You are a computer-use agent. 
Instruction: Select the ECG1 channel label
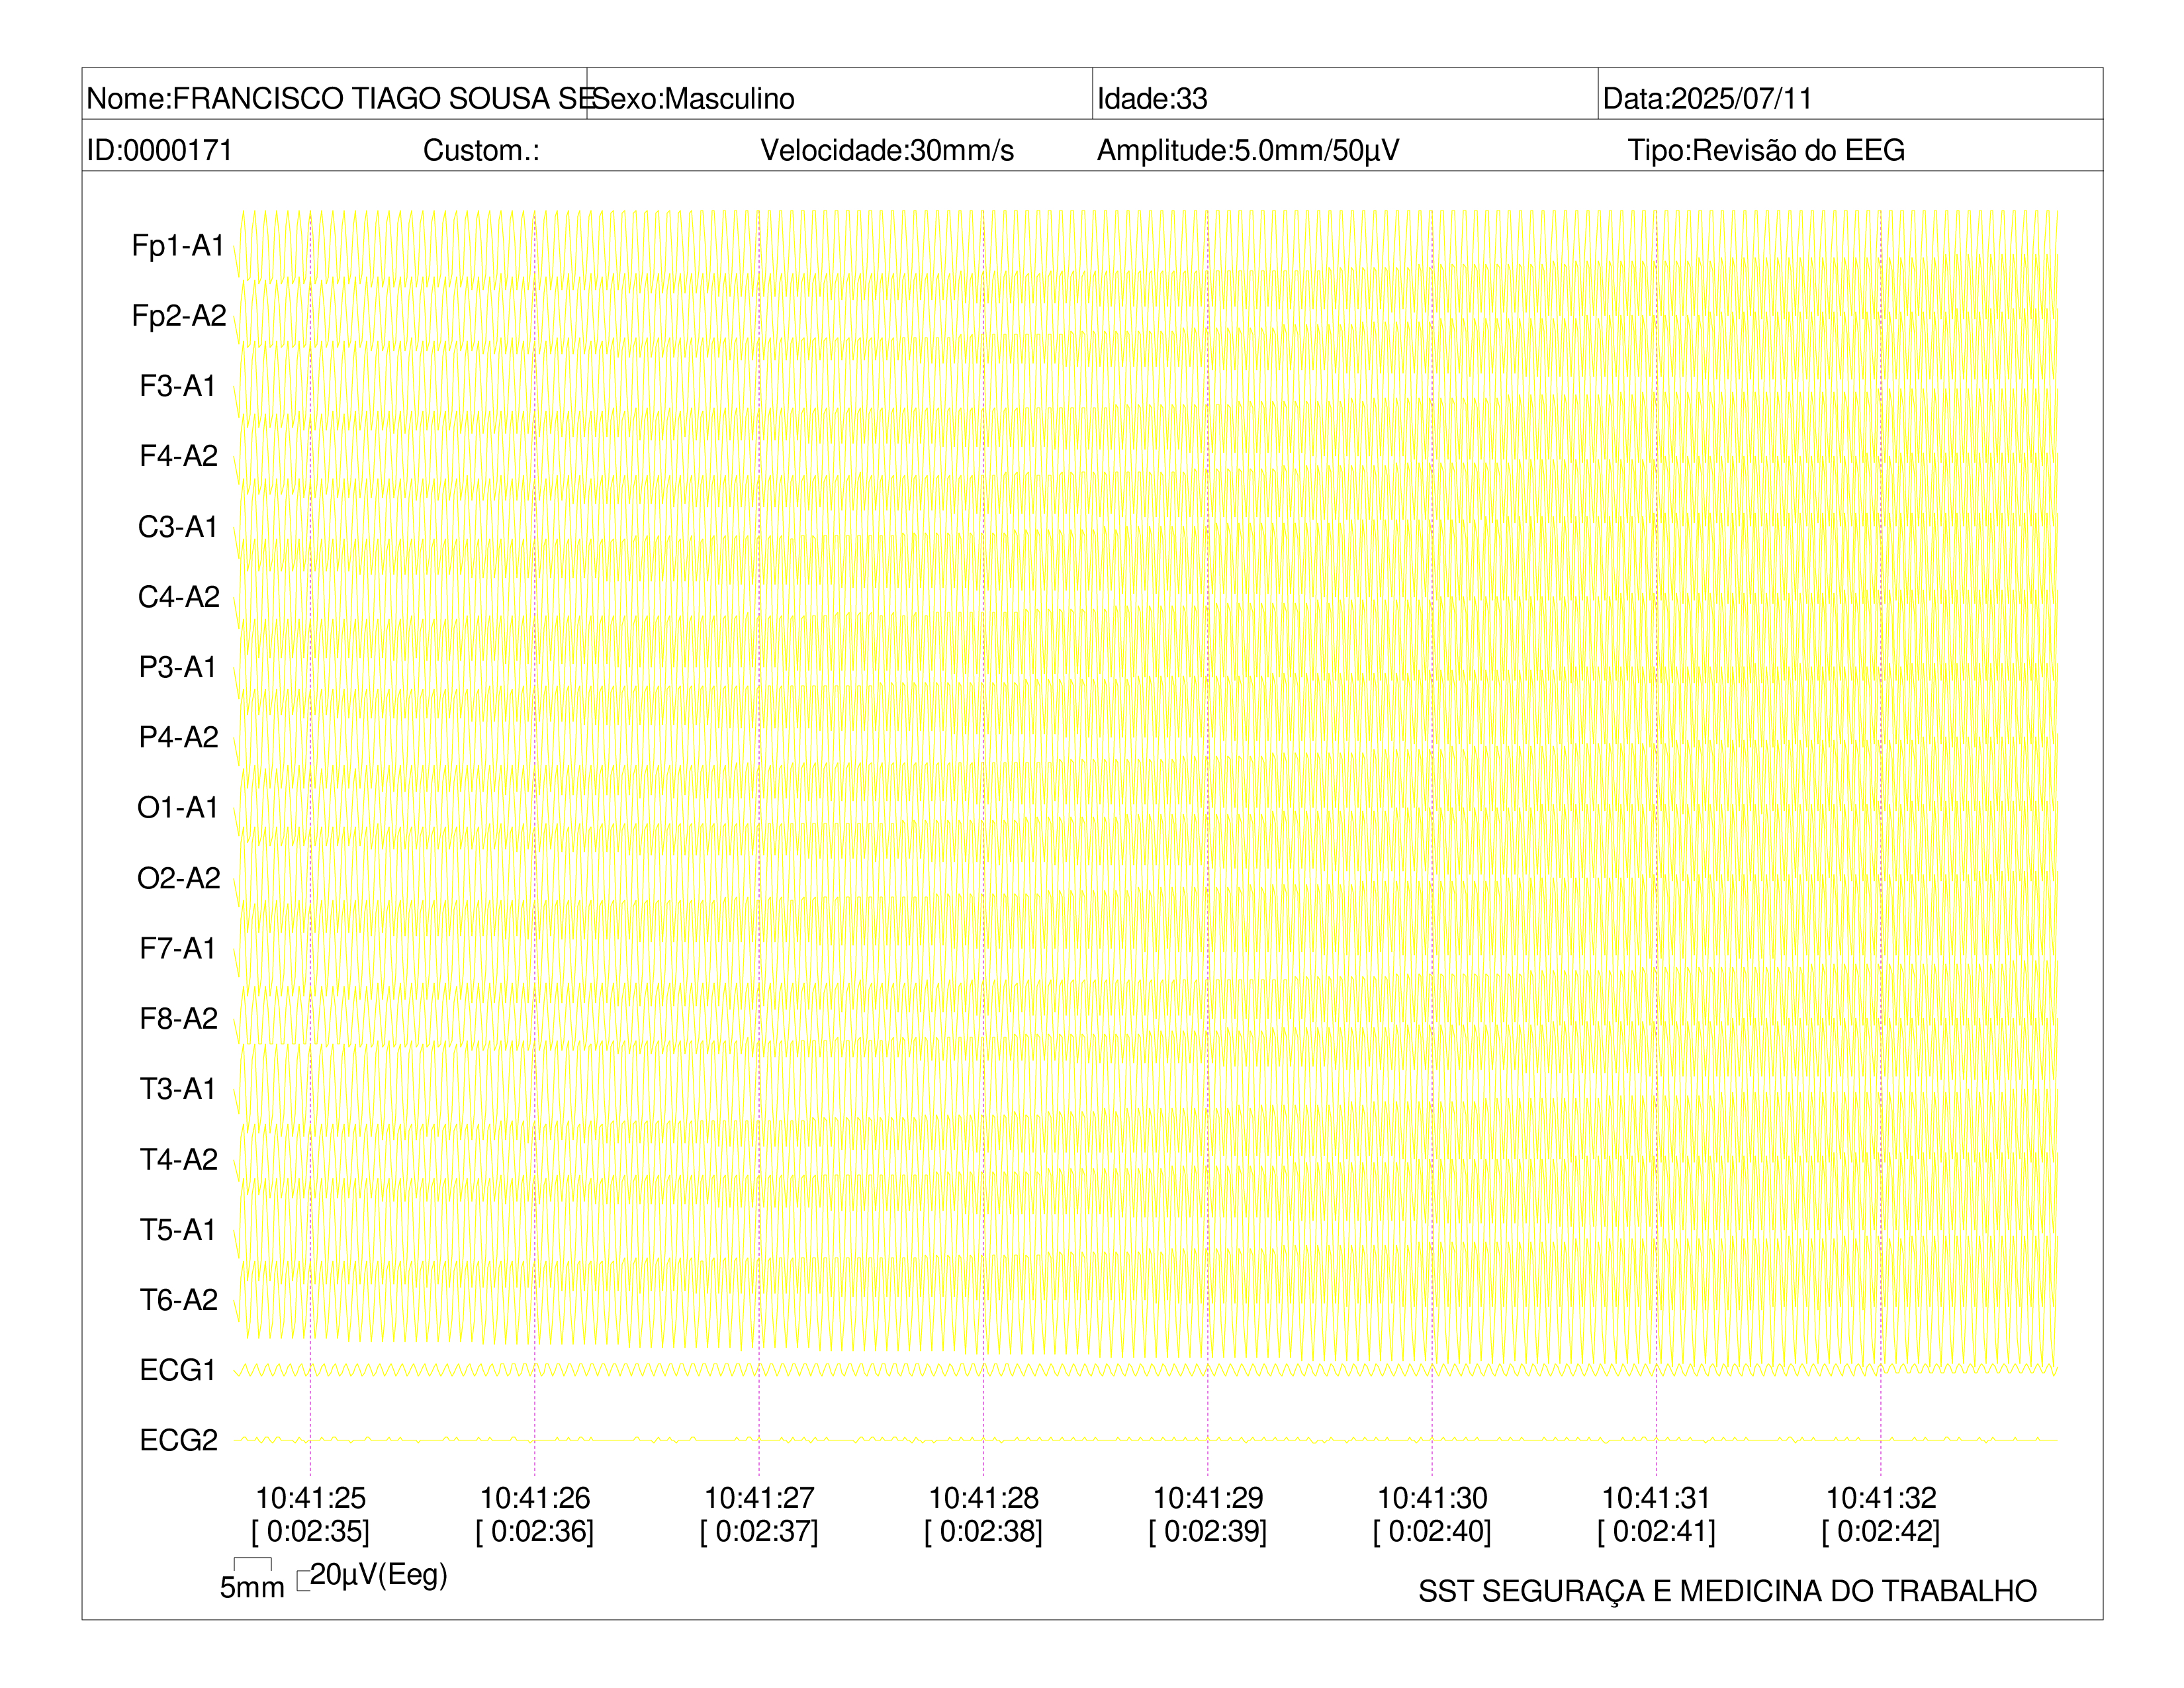click(x=178, y=1370)
